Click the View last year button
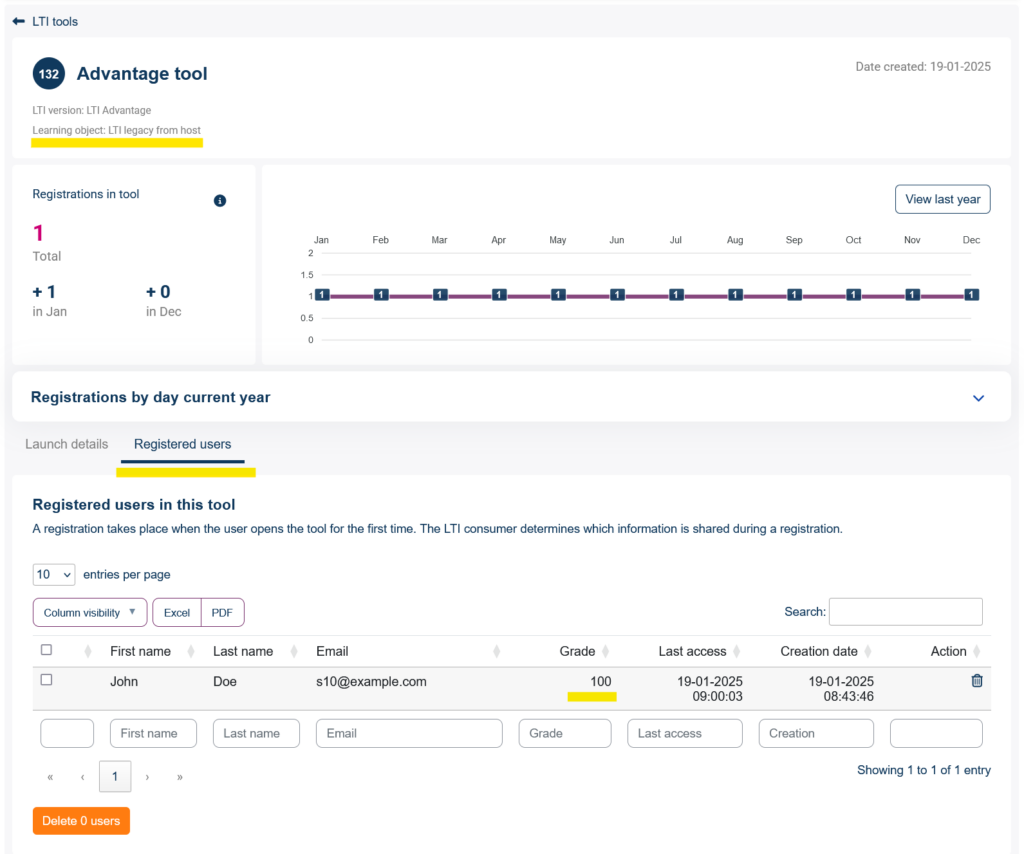 942,199
